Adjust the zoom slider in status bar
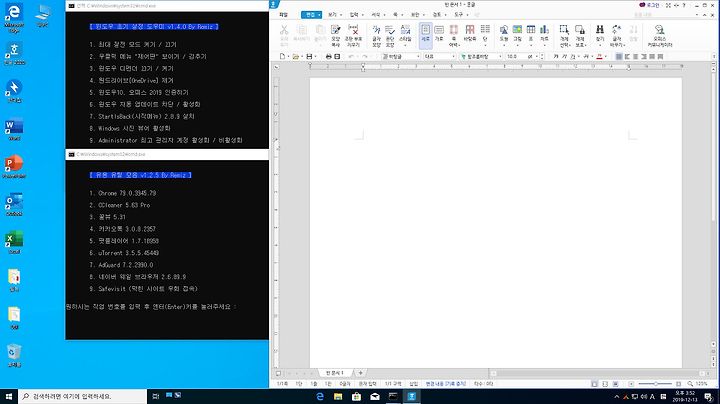720x404 pixels. (x=656, y=384)
